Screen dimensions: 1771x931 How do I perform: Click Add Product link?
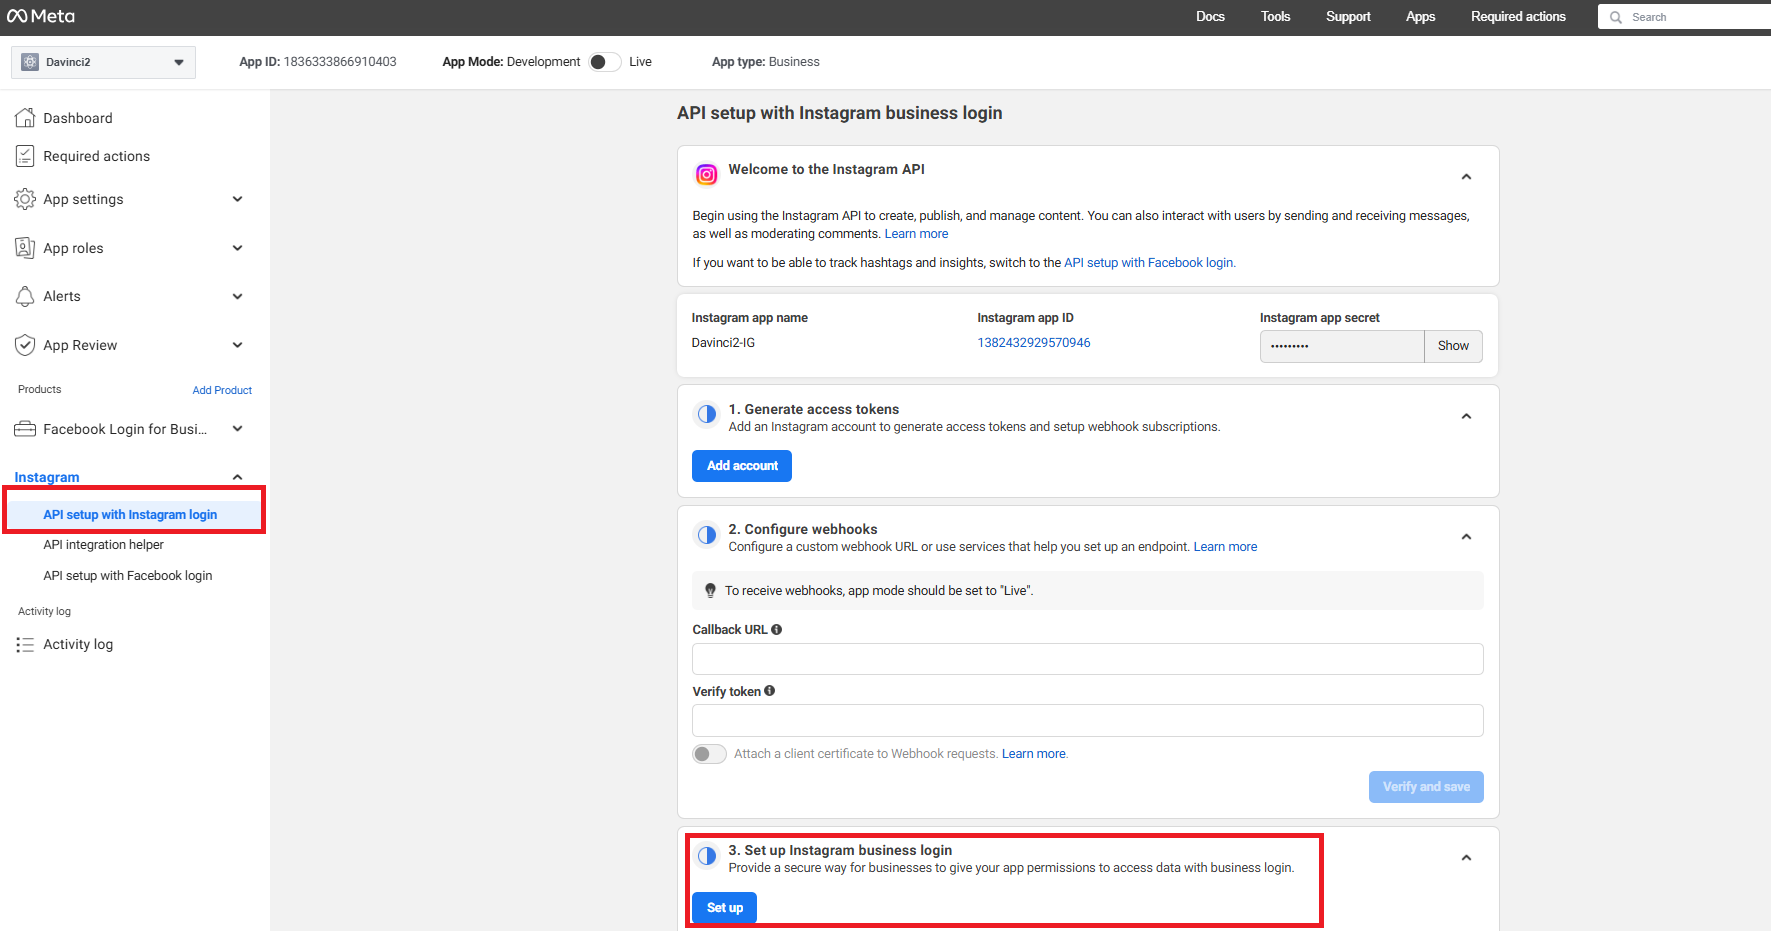click(222, 390)
